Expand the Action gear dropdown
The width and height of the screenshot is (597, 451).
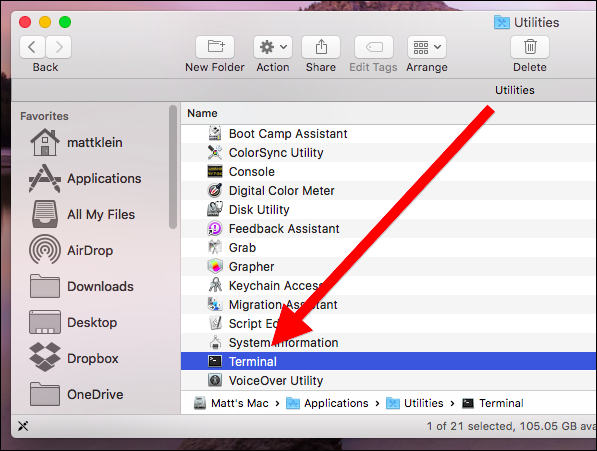point(273,47)
